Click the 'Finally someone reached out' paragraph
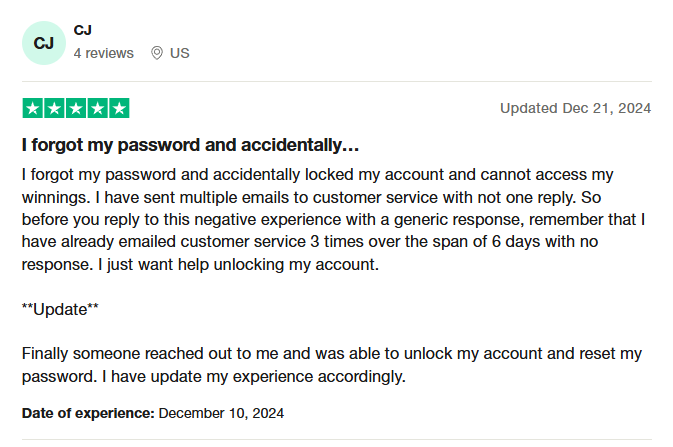Image resolution: width=673 pixels, height=447 pixels. tap(332, 365)
